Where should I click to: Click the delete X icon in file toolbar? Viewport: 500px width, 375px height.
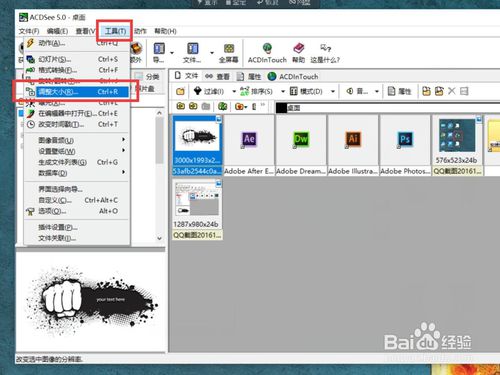coord(451,91)
